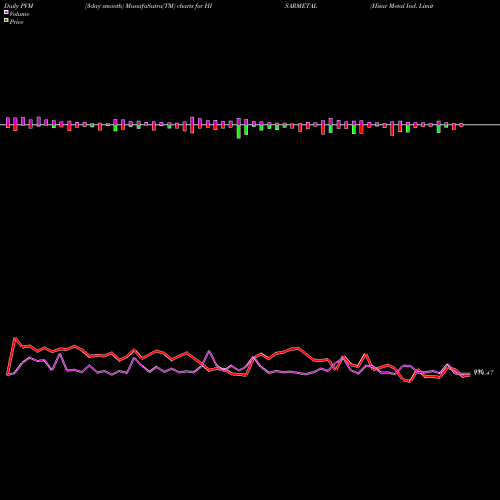Click the SARMETAL symbol text
This screenshot has height=500, width=500.
(301, 6)
